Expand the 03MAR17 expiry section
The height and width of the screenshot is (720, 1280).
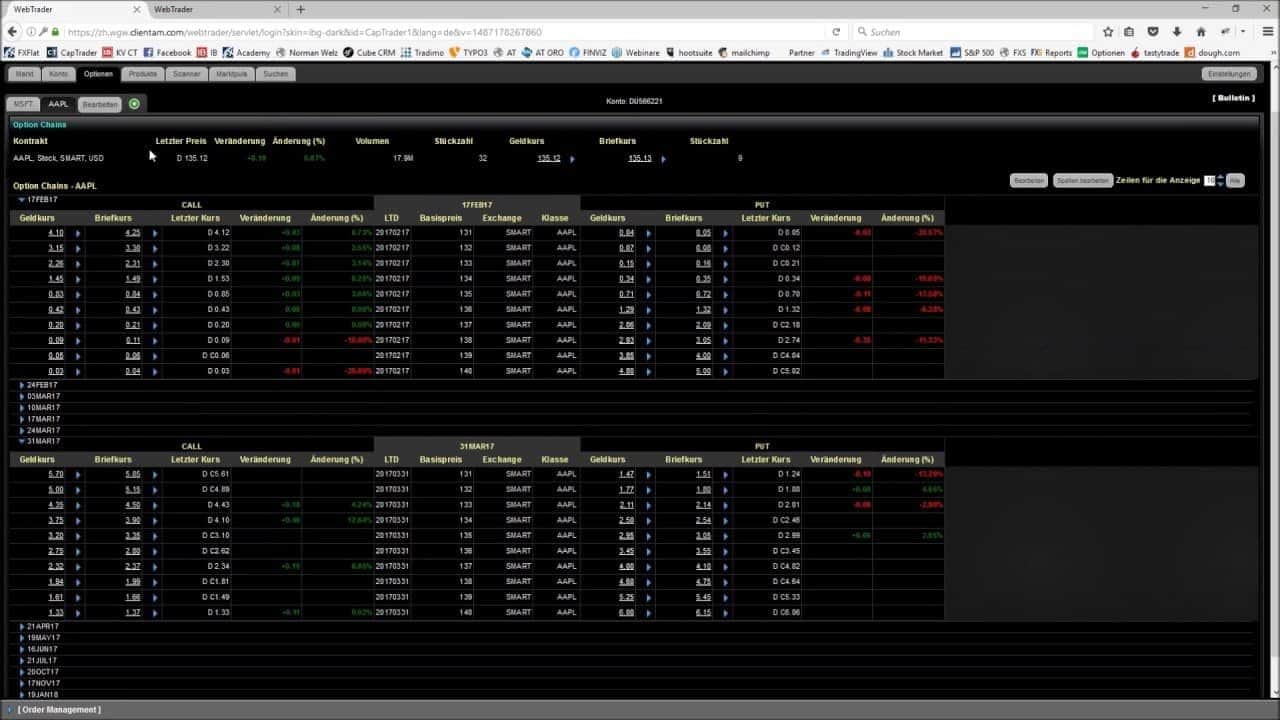pyautogui.click(x=22, y=397)
